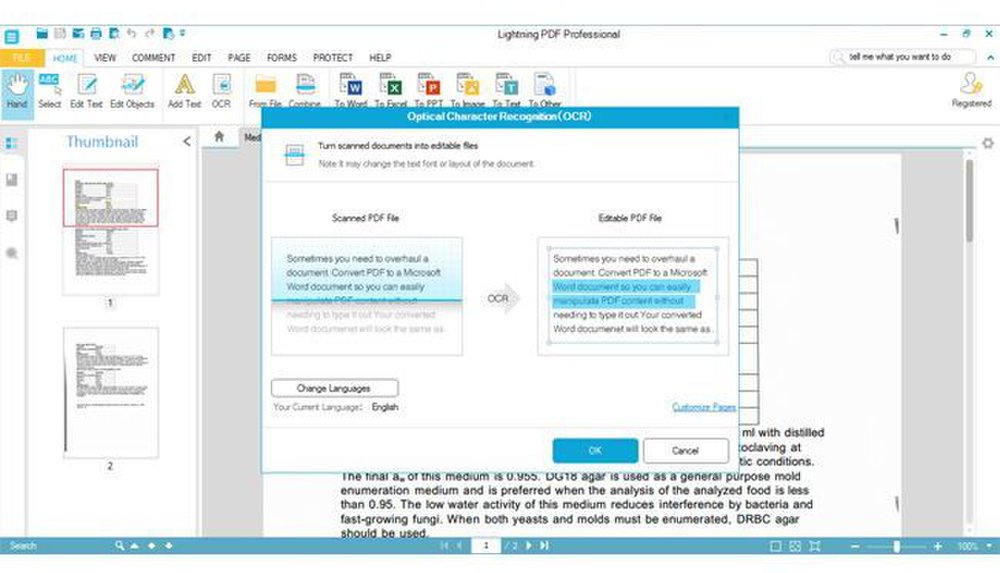The width and height of the screenshot is (1000, 573).
Task: Open the zoom percentage dropdown
Action: coord(989,546)
